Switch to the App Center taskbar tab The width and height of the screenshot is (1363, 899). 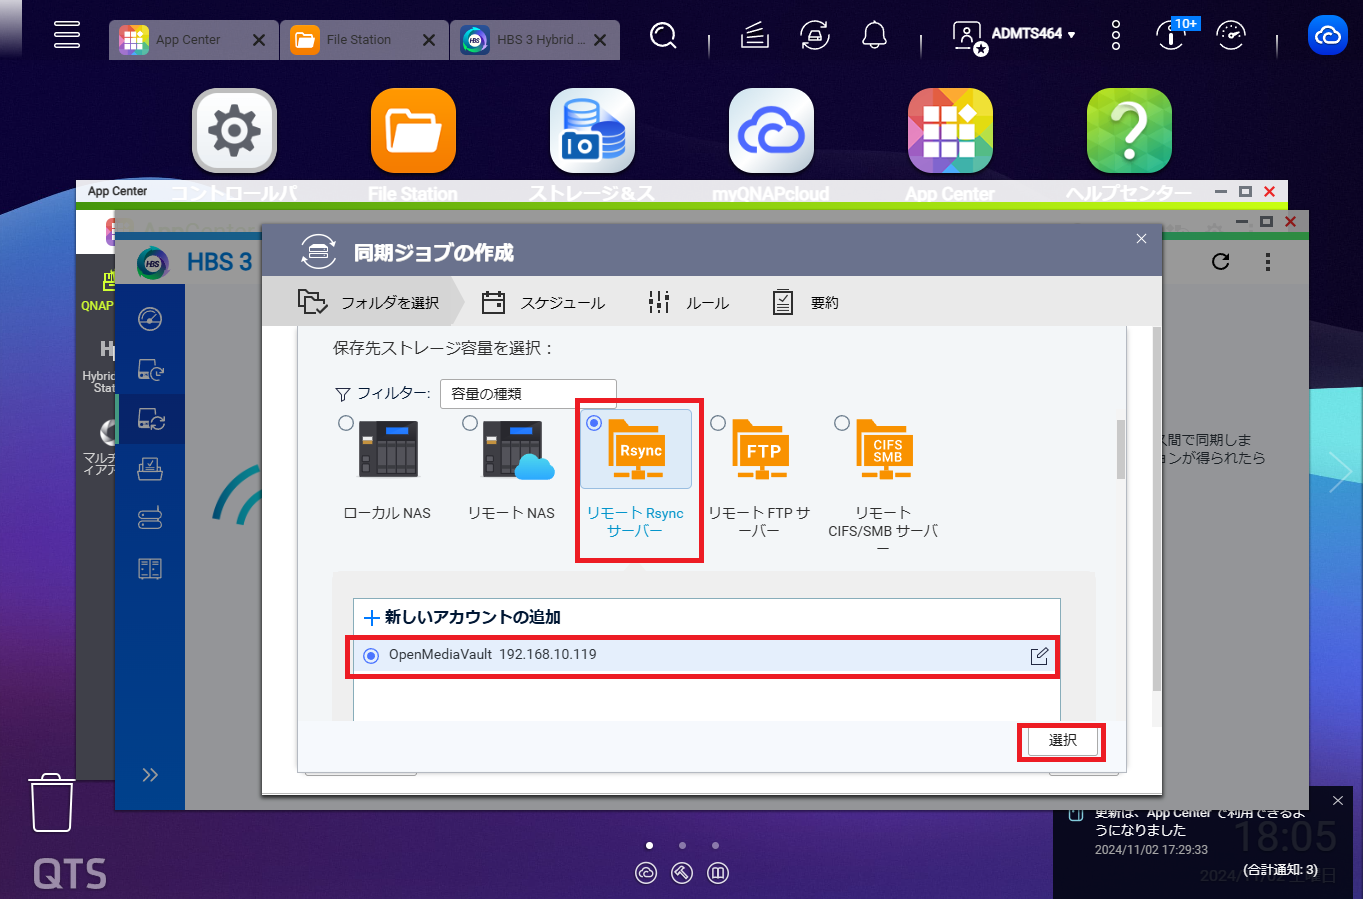coord(194,40)
